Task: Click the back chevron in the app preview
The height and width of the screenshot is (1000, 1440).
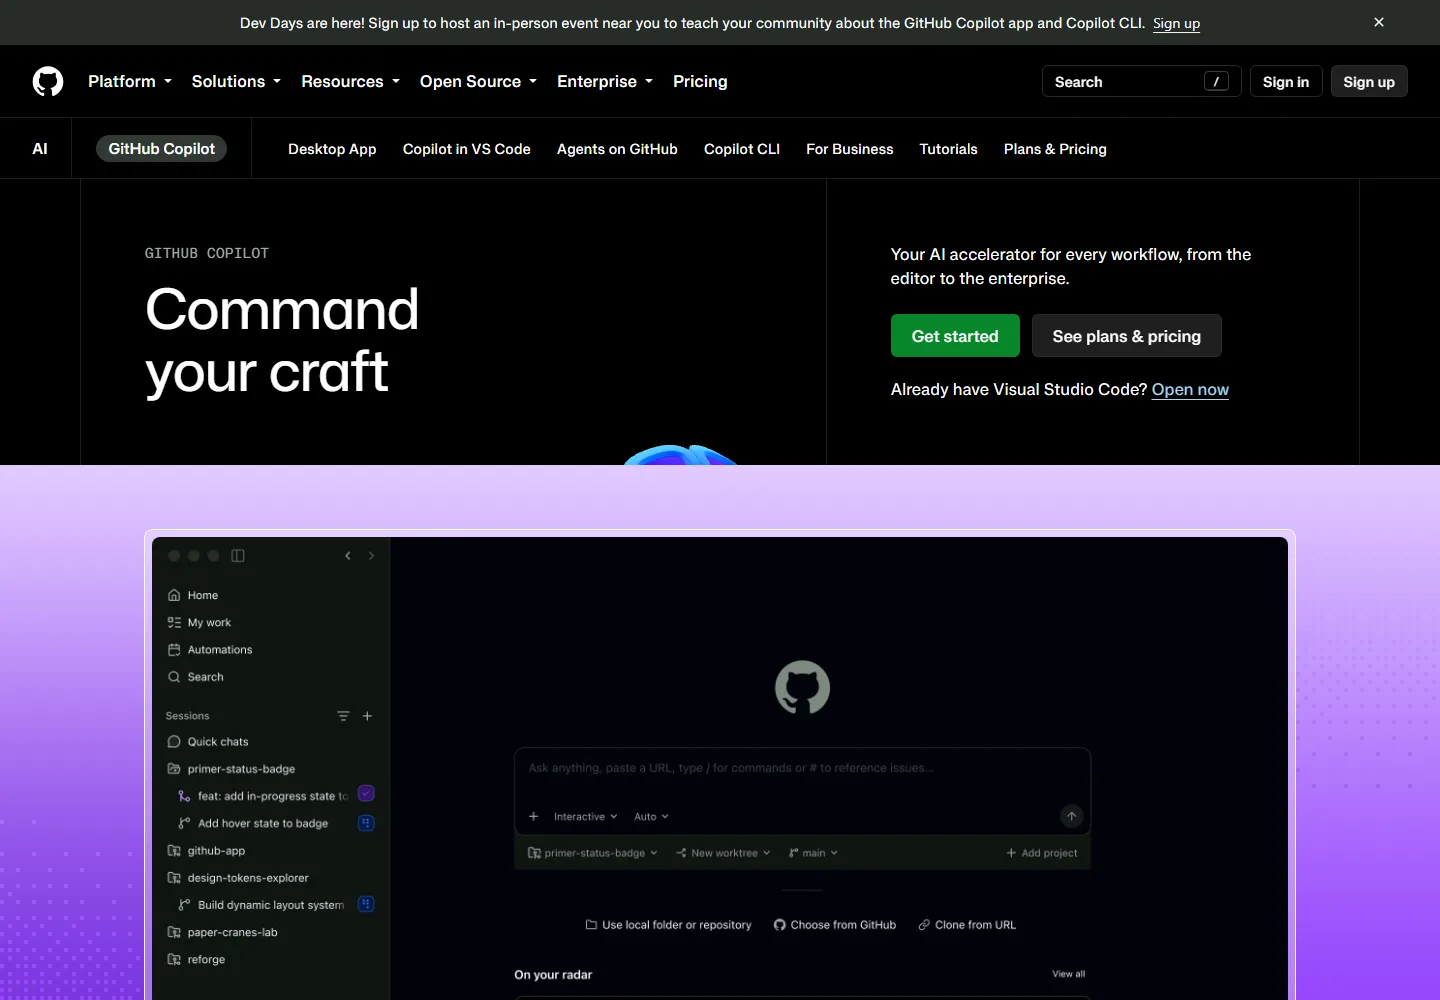Action: [x=348, y=556]
